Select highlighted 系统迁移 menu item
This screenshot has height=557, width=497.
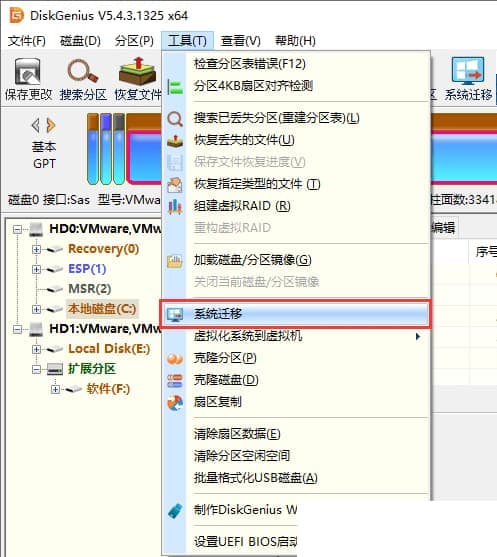click(x=296, y=314)
